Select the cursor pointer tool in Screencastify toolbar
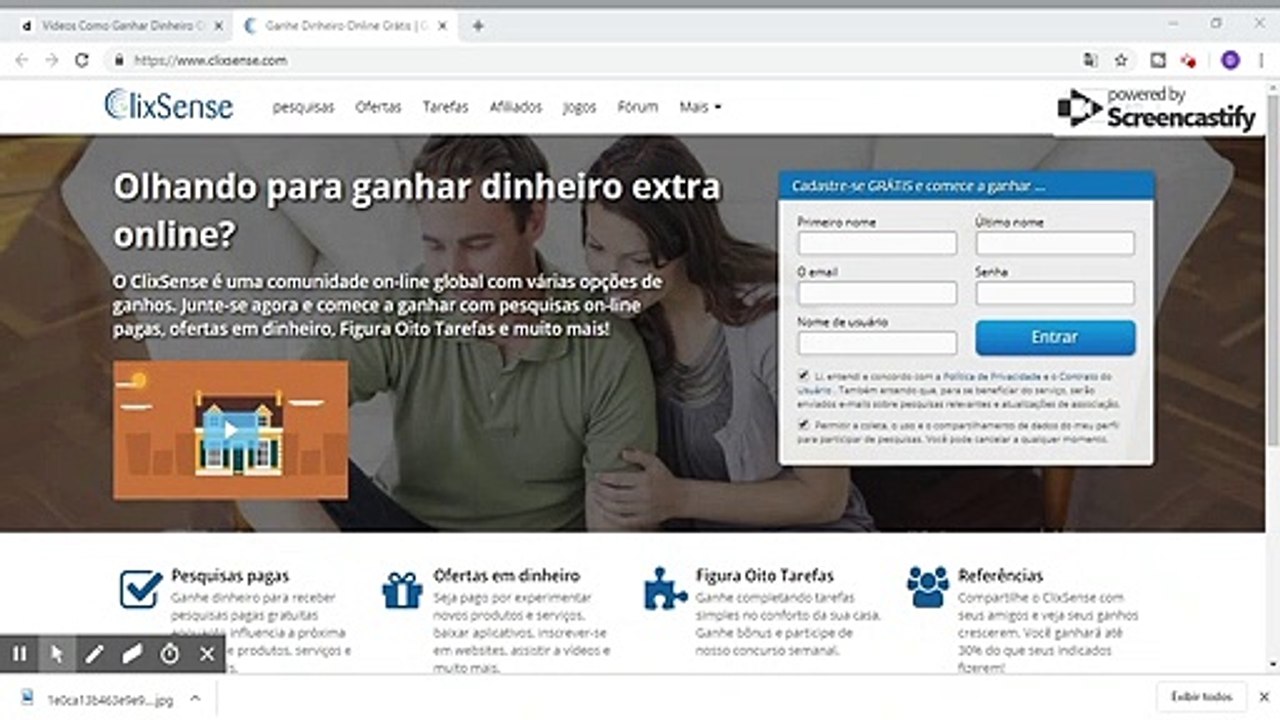Screen dimensions: 1280x720 [x=57, y=654]
